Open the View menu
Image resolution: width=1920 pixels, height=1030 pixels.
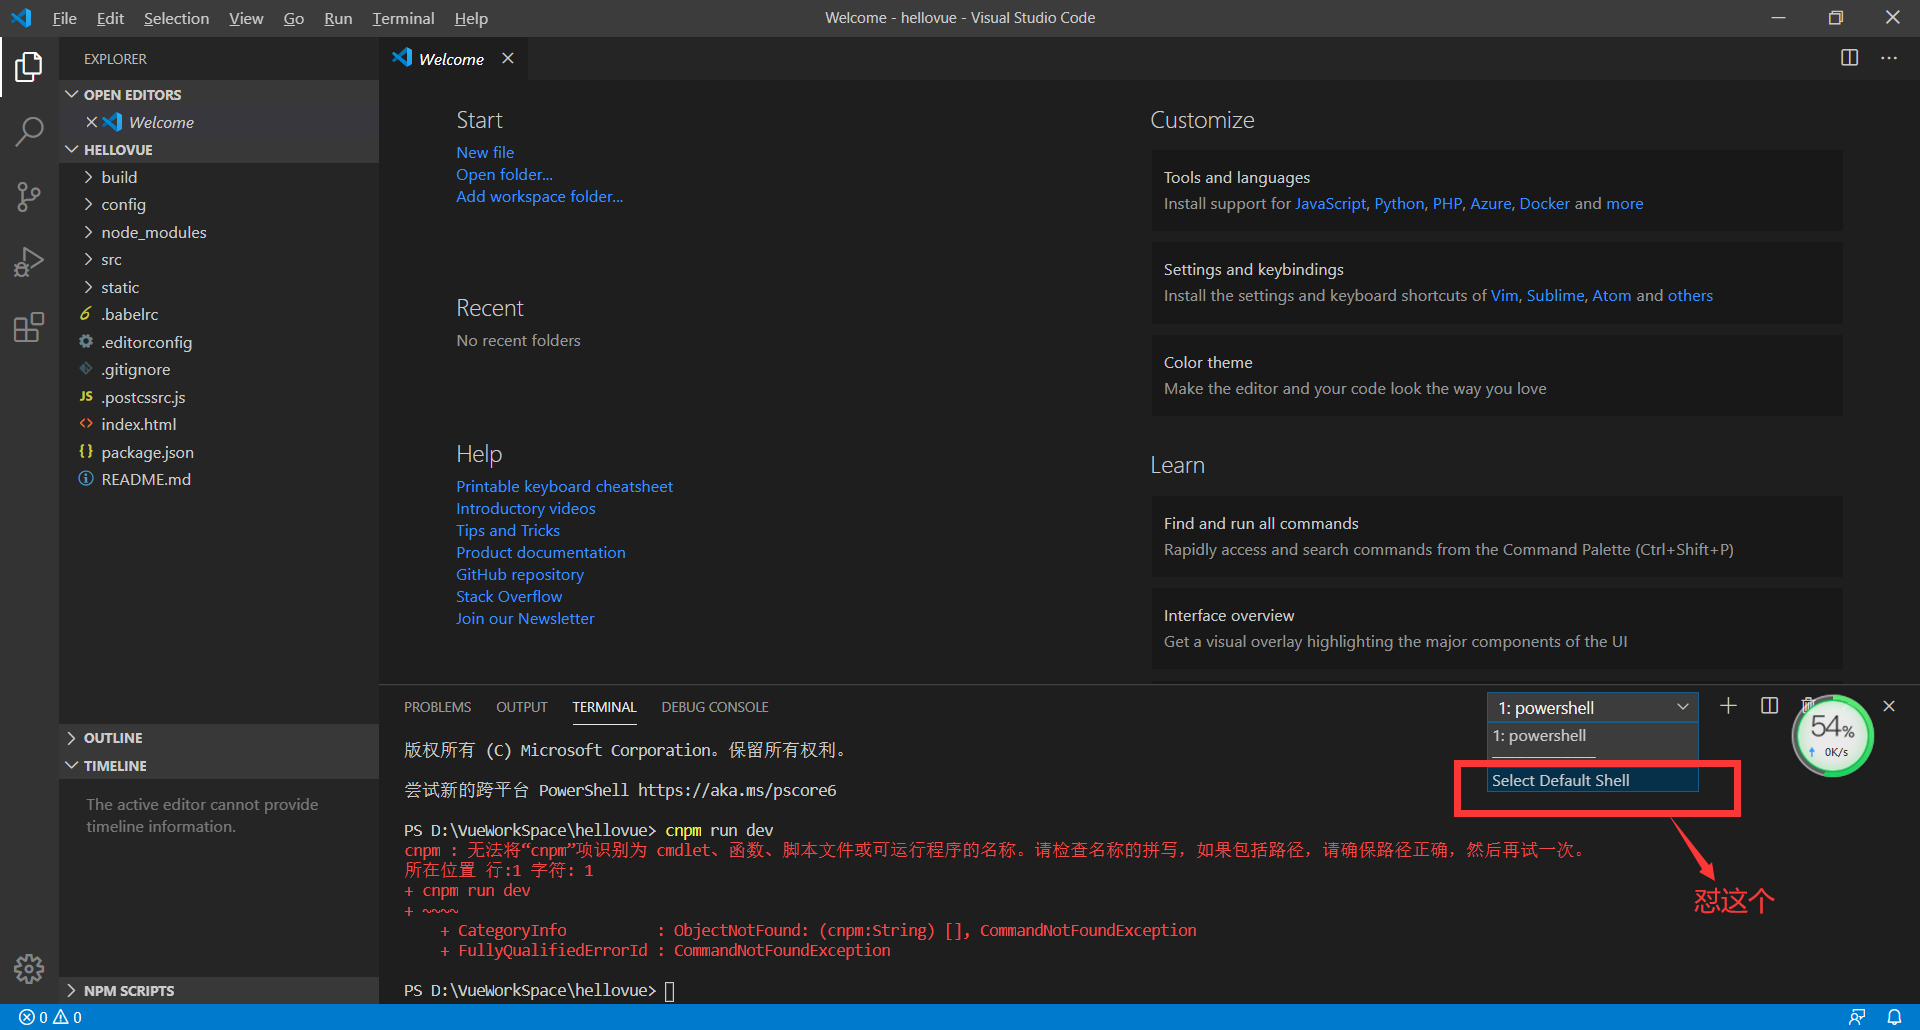pos(246,18)
